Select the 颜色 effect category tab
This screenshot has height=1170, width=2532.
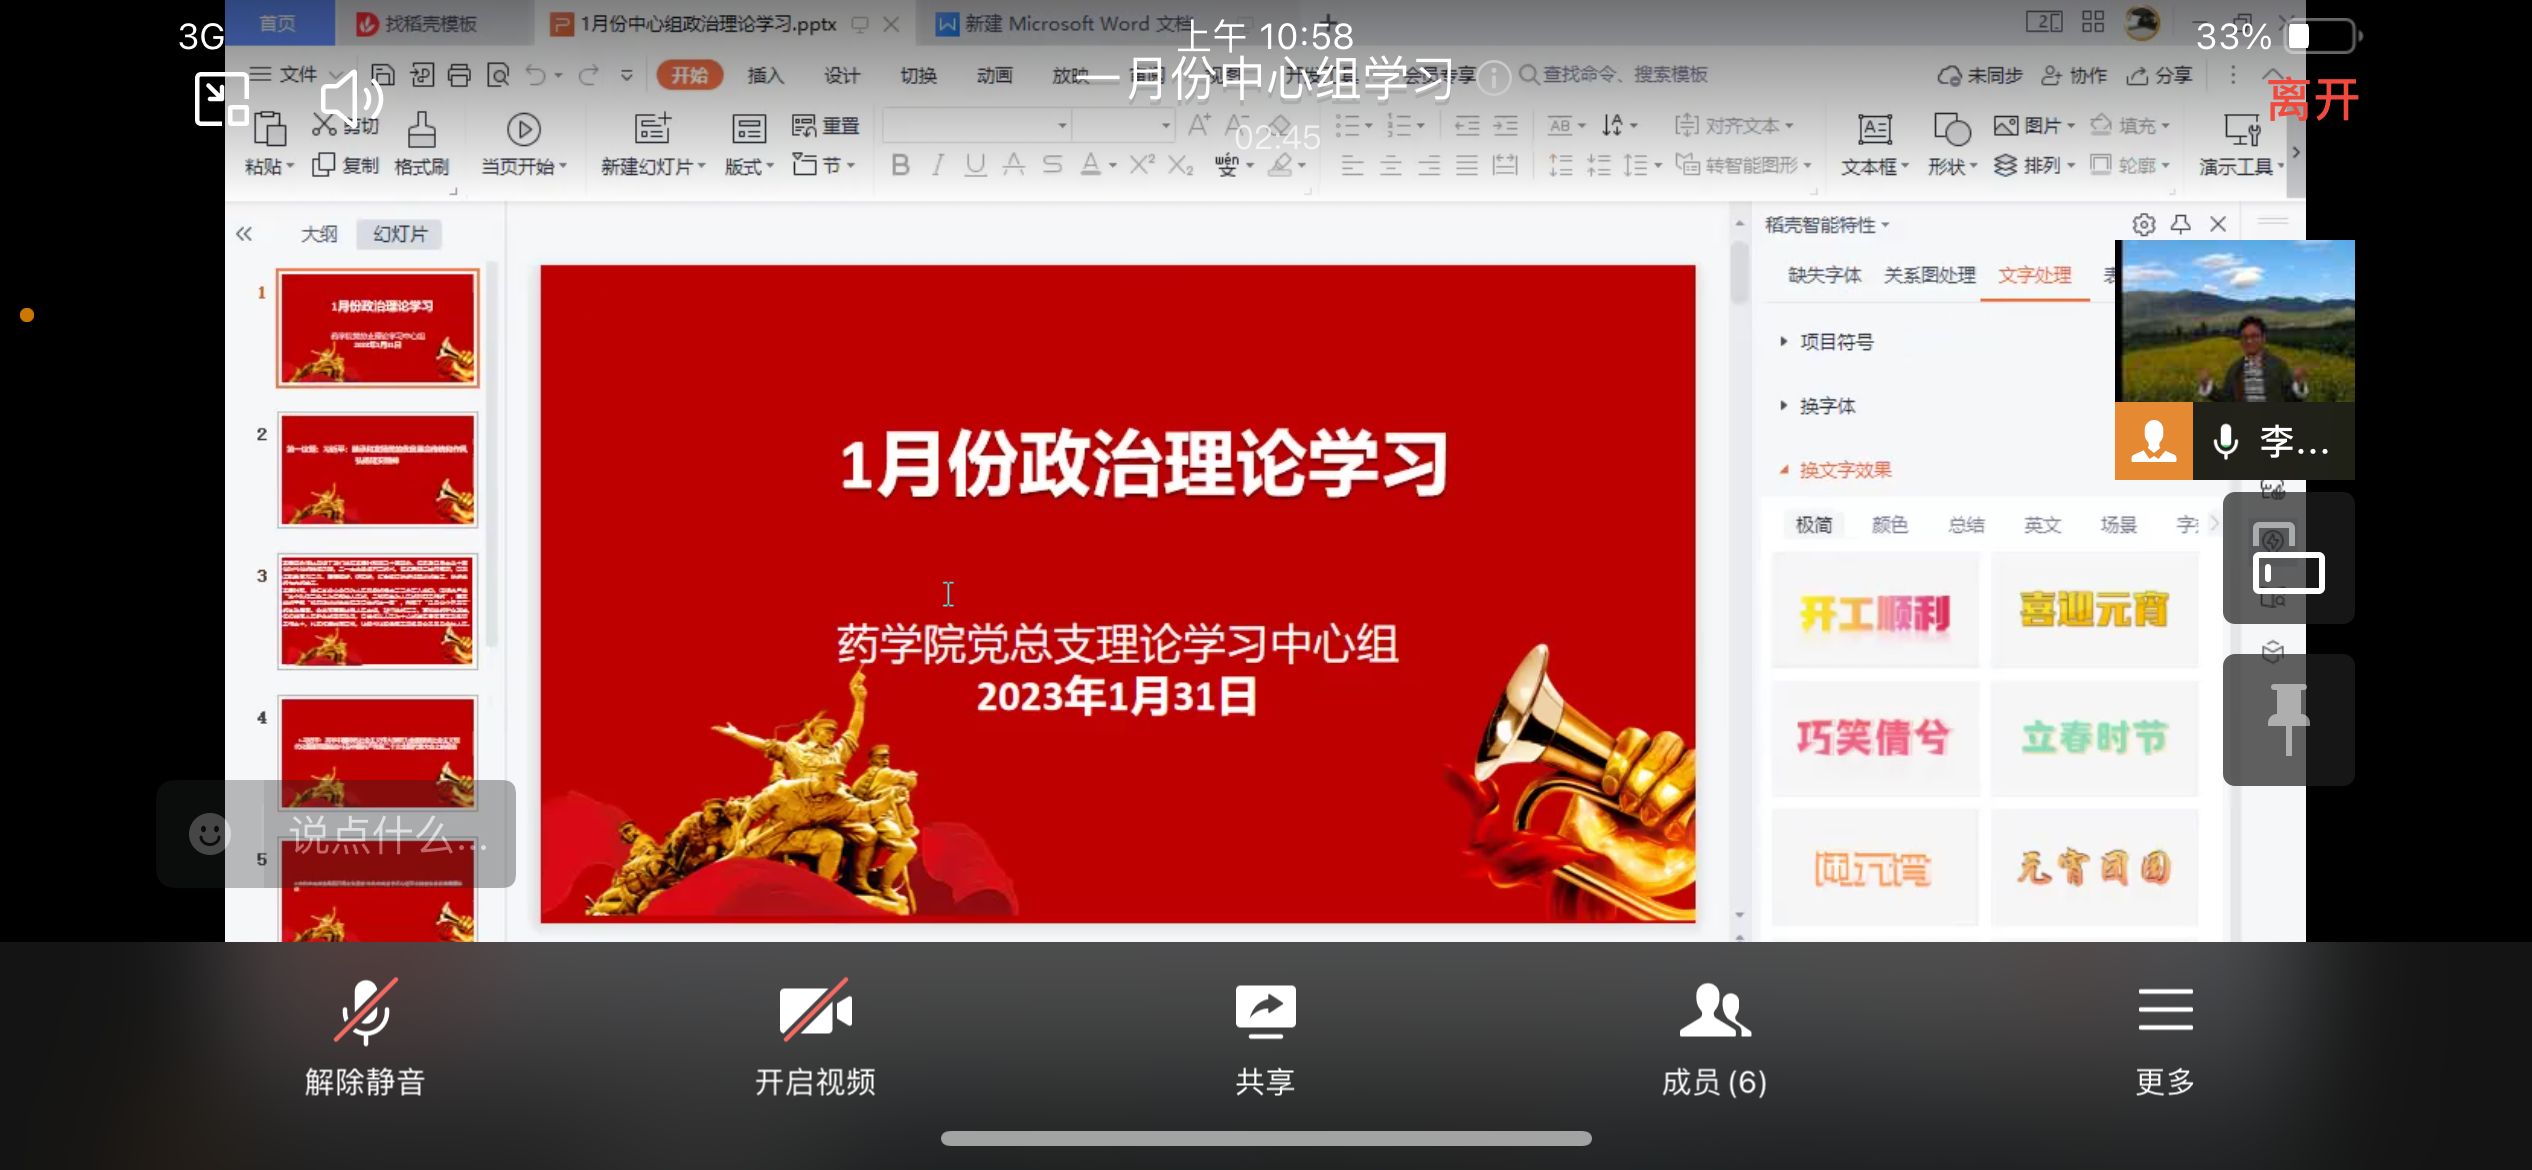coord(1889,525)
